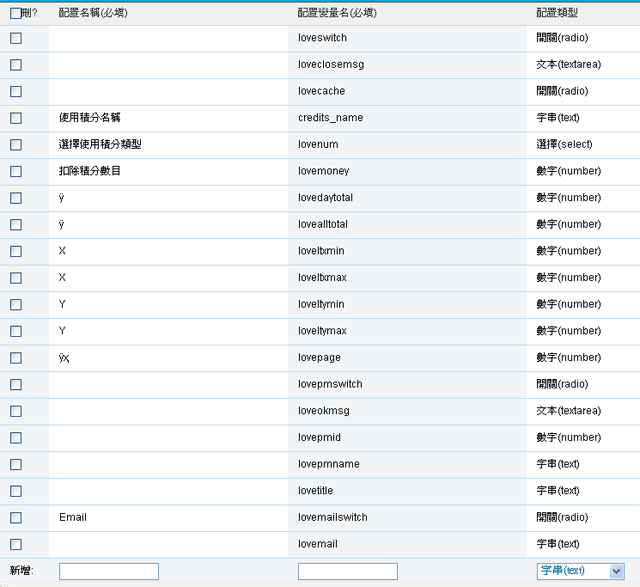The height and width of the screenshot is (587, 640).
Task: Click the loveltymax variable name
Action: point(322,331)
